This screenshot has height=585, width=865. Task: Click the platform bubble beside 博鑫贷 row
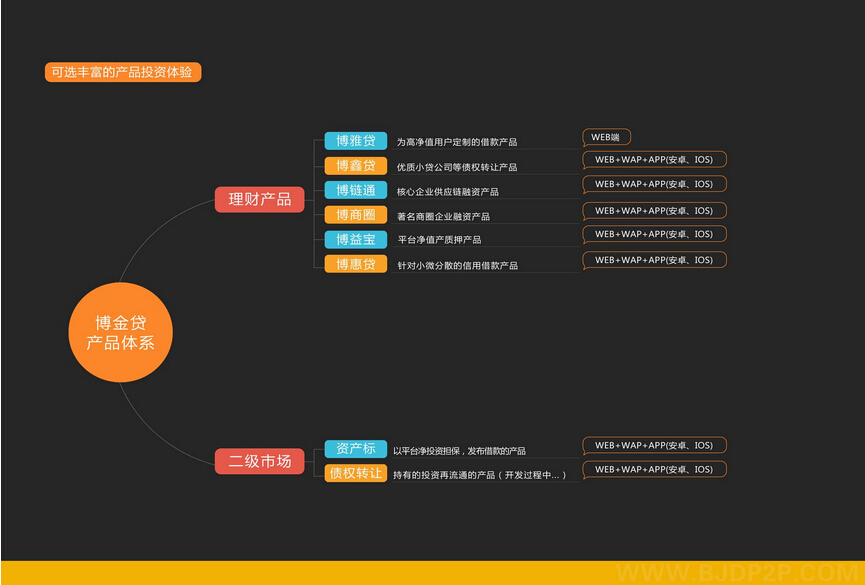click(654, 159)
